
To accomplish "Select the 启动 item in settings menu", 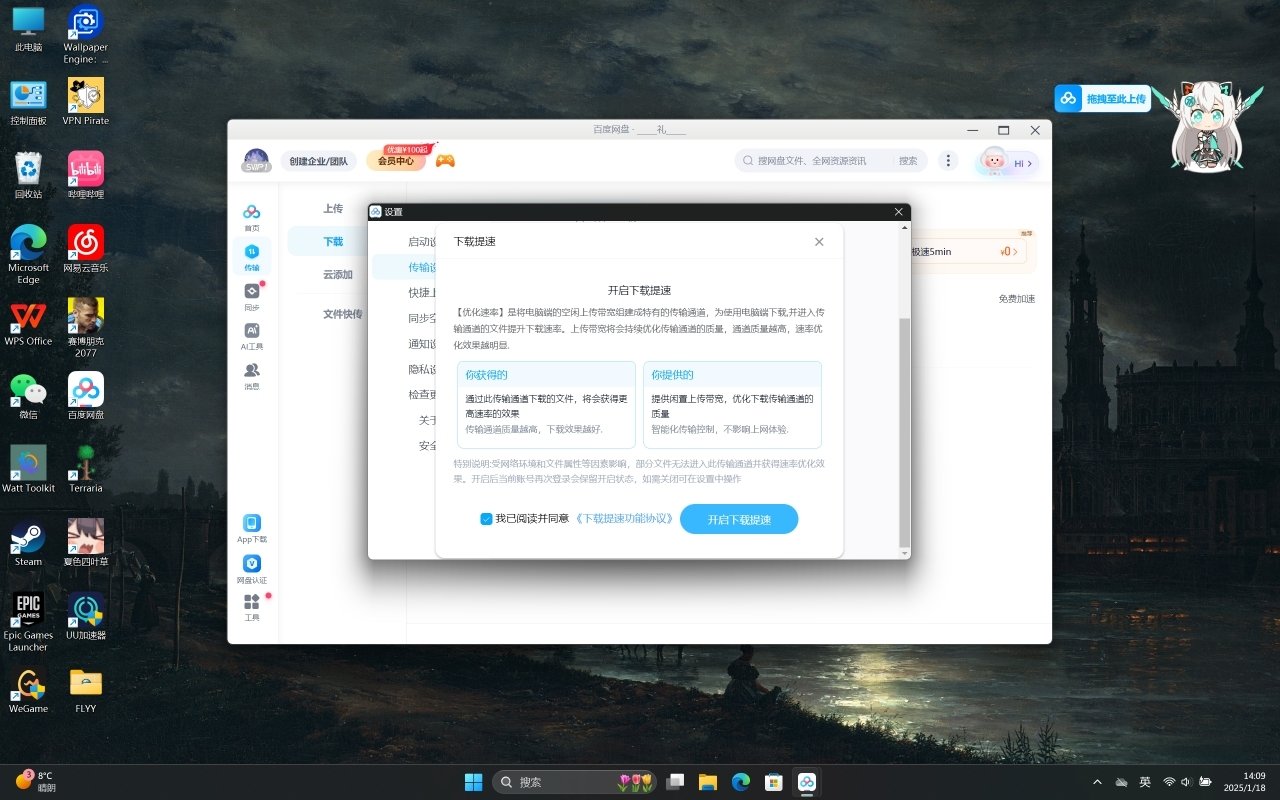I will click(x=422, y=241).
